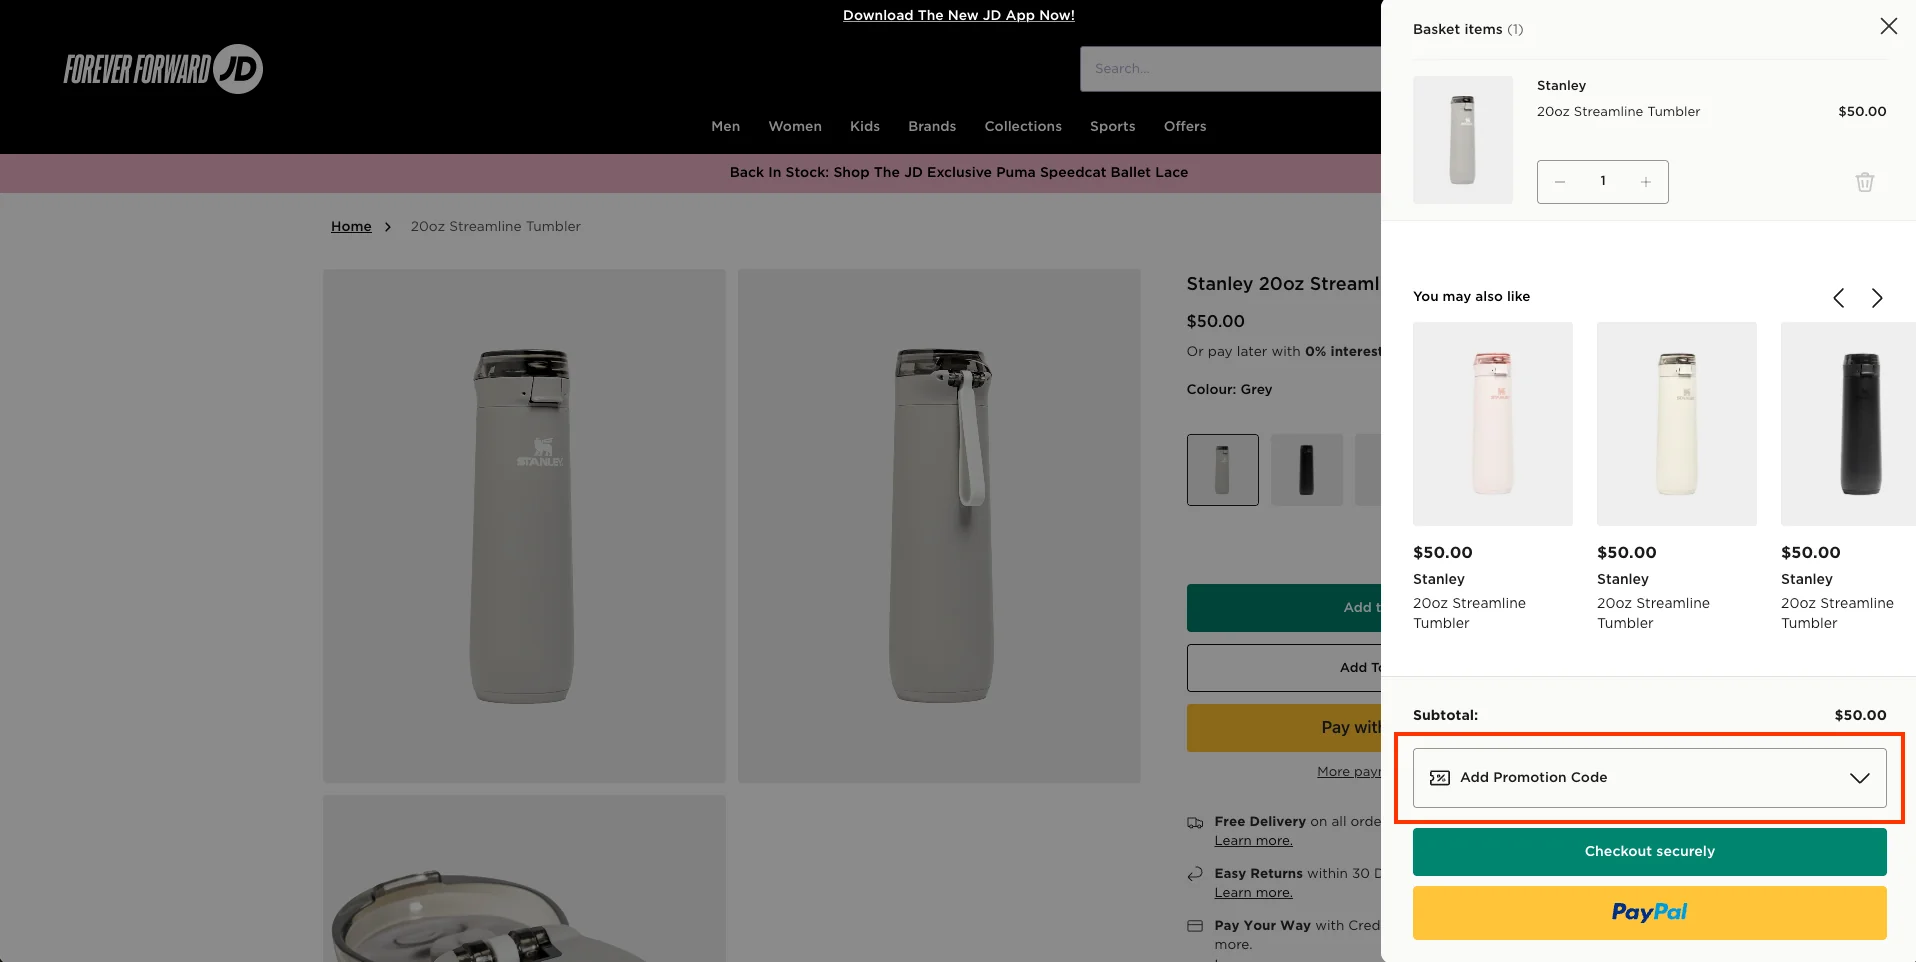Viewport: 1916px width, 962px height.
Task: Click the white outlined Add To button
Action: tap(1284, 668)
